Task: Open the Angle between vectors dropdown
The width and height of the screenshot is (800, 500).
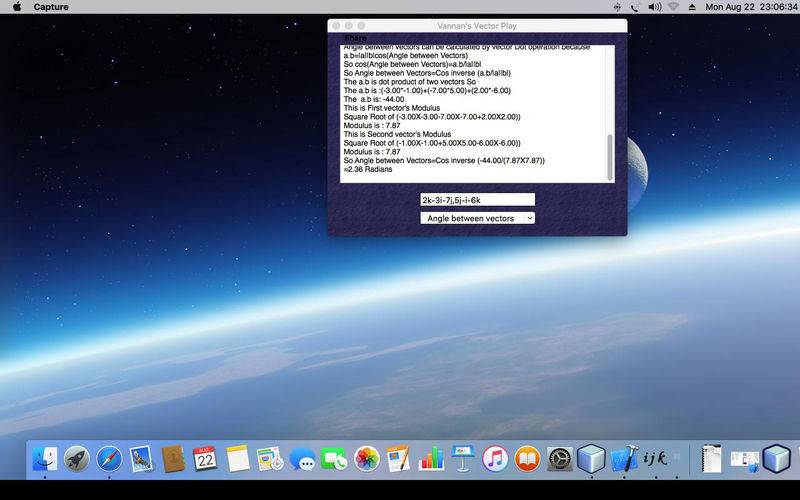Action: point(478,218)
